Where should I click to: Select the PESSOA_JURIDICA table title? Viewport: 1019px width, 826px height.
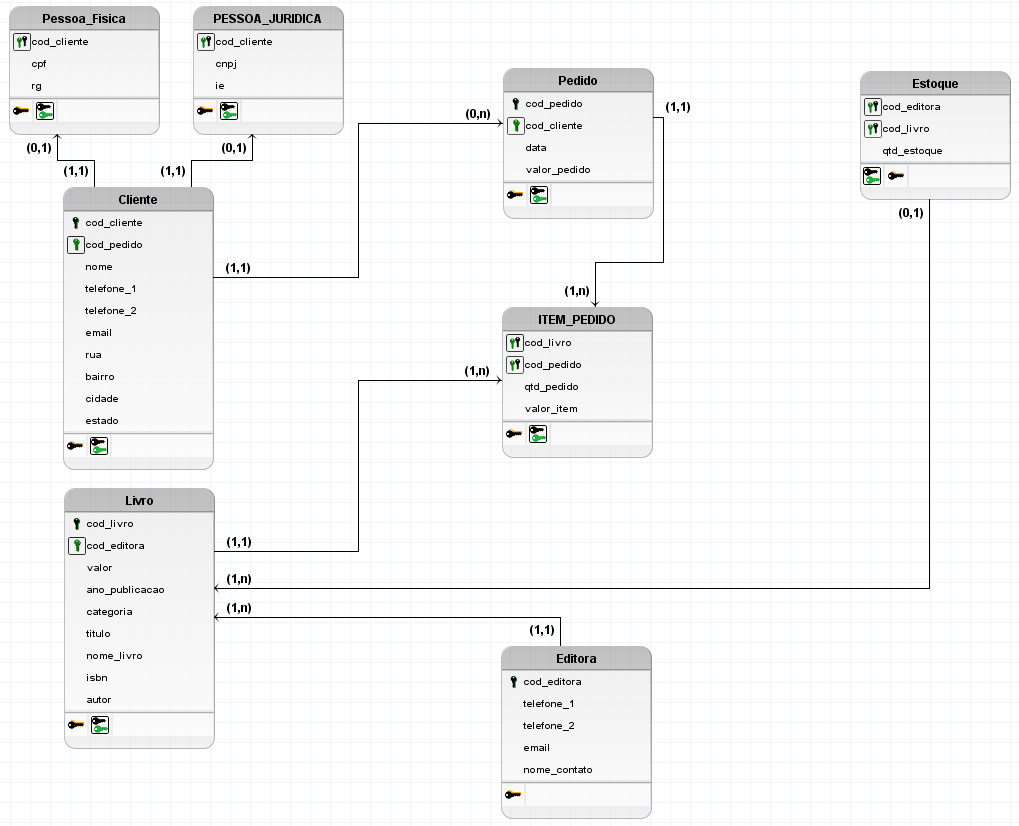(x=268, y=18)
